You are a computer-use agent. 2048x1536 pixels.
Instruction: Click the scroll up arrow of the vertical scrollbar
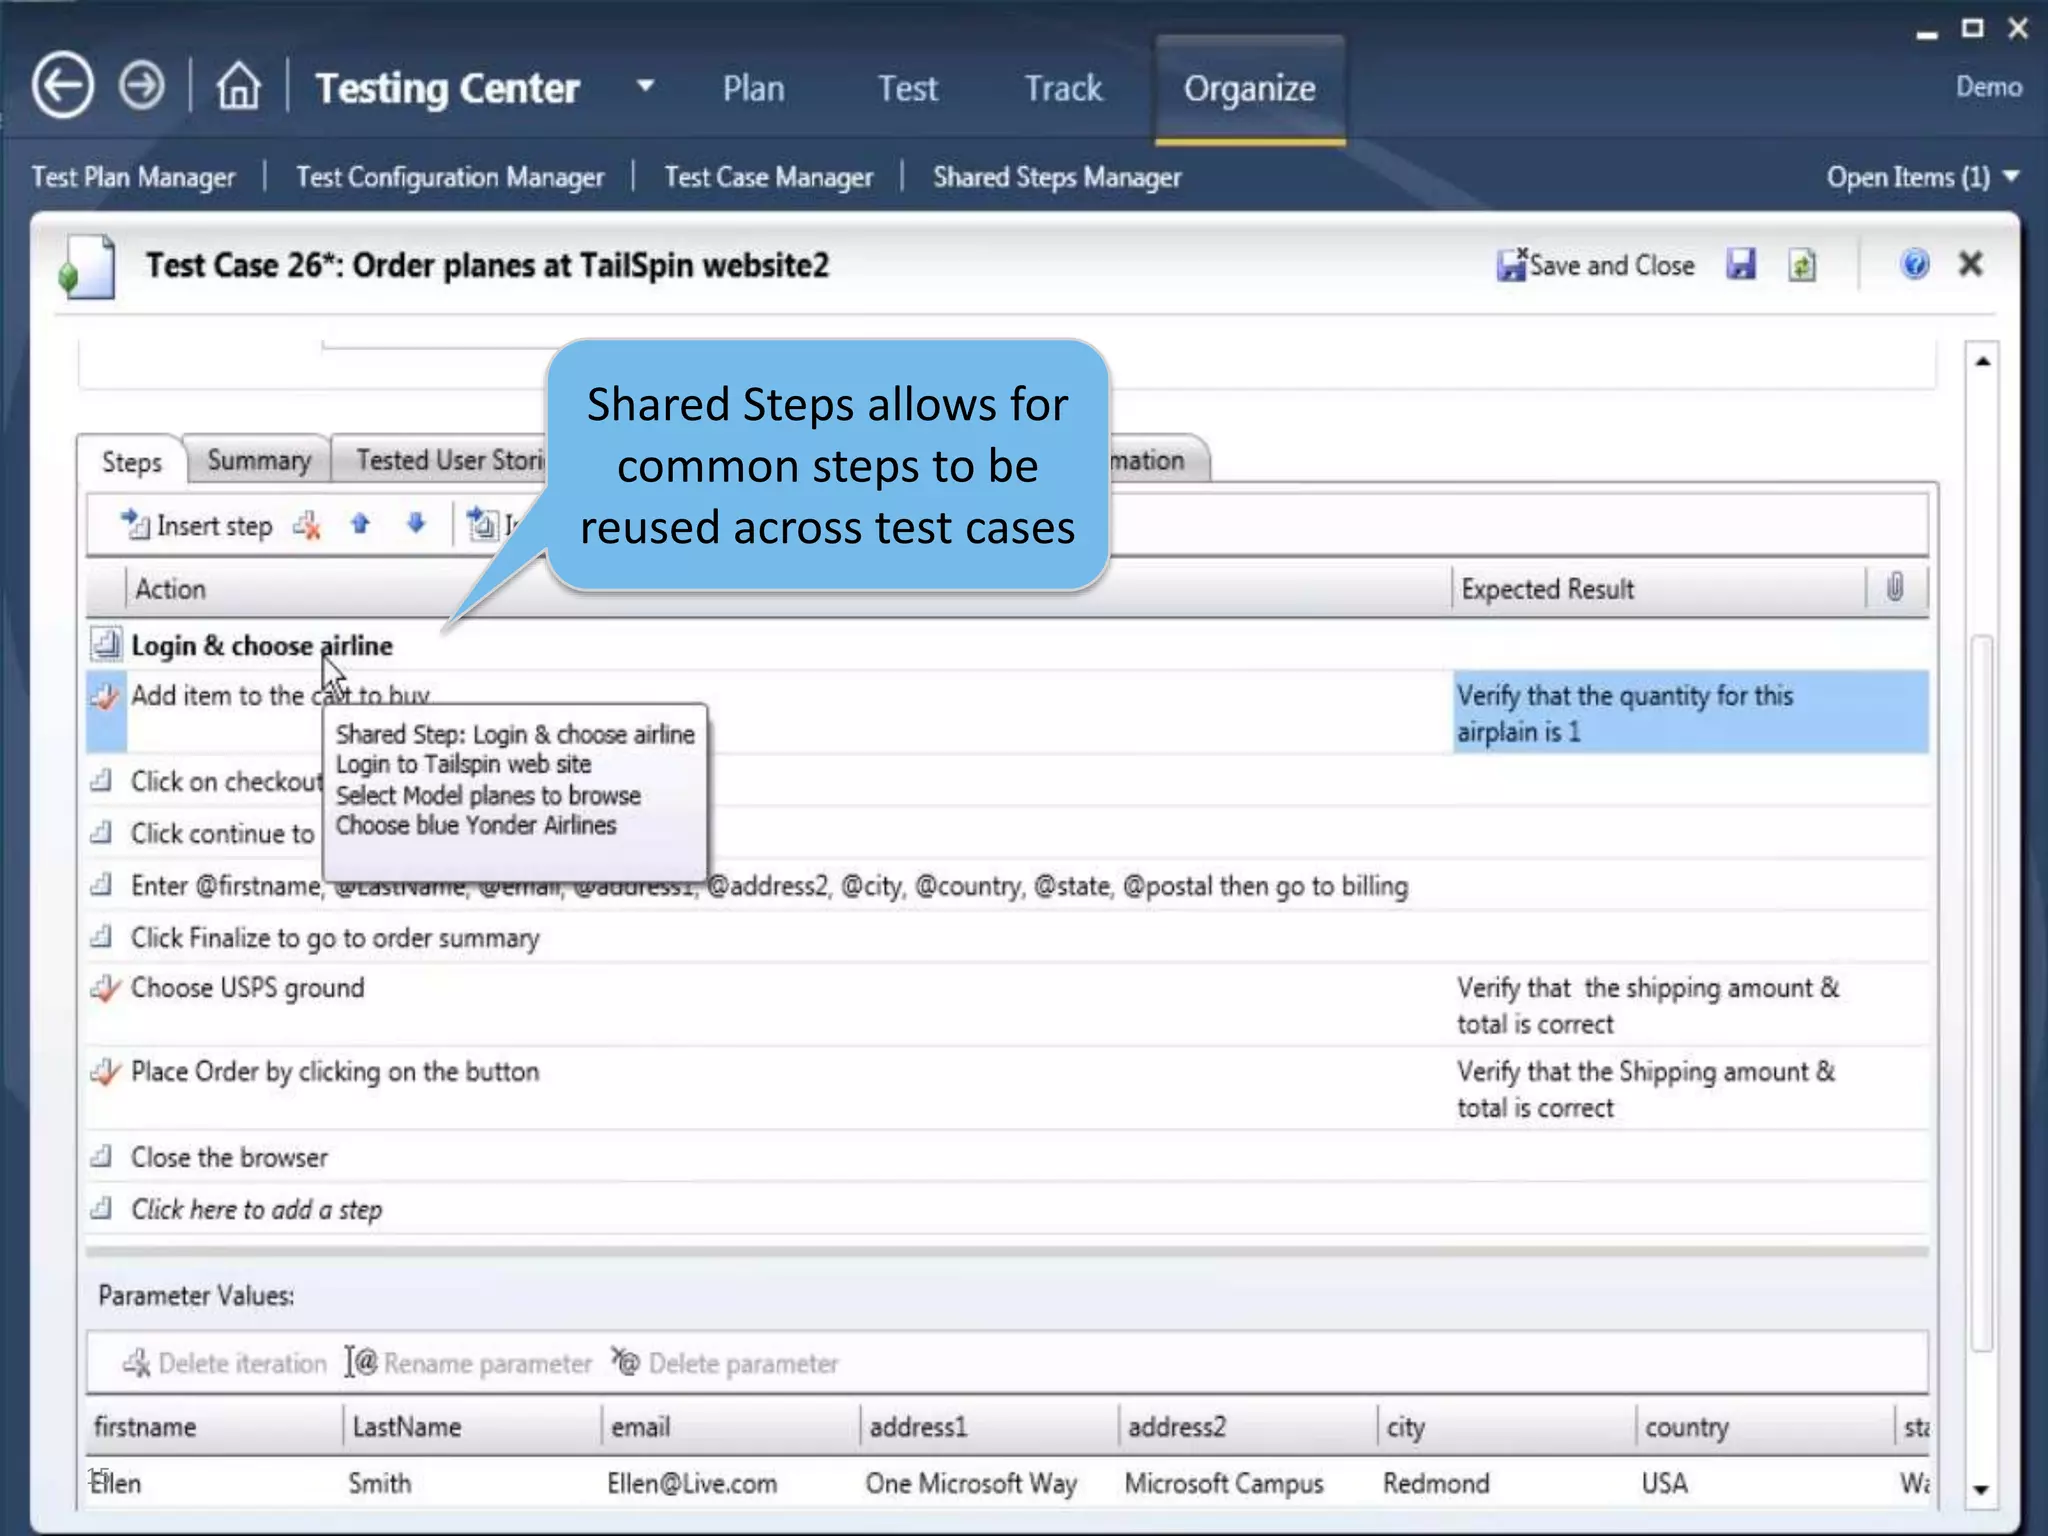click(x=1982, y=361)
